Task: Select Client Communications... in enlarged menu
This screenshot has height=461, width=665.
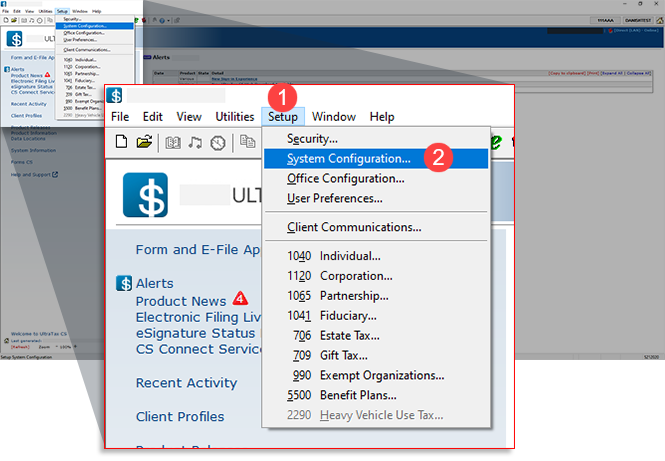Action: (376, 227)
